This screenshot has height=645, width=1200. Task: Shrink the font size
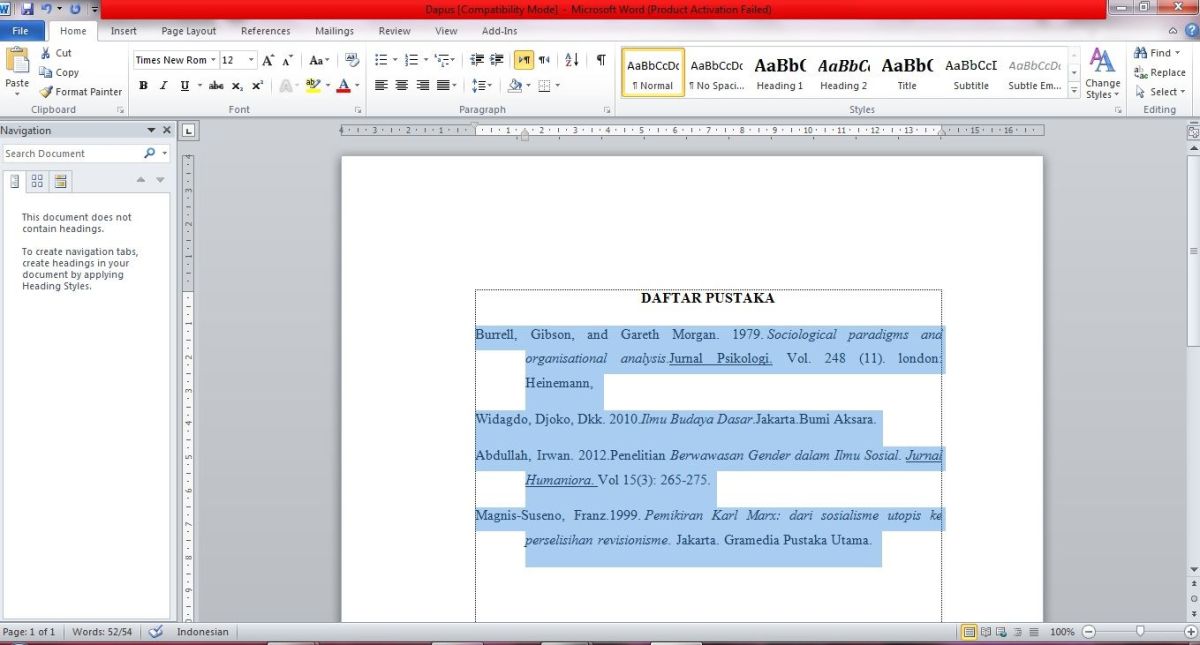287,60
